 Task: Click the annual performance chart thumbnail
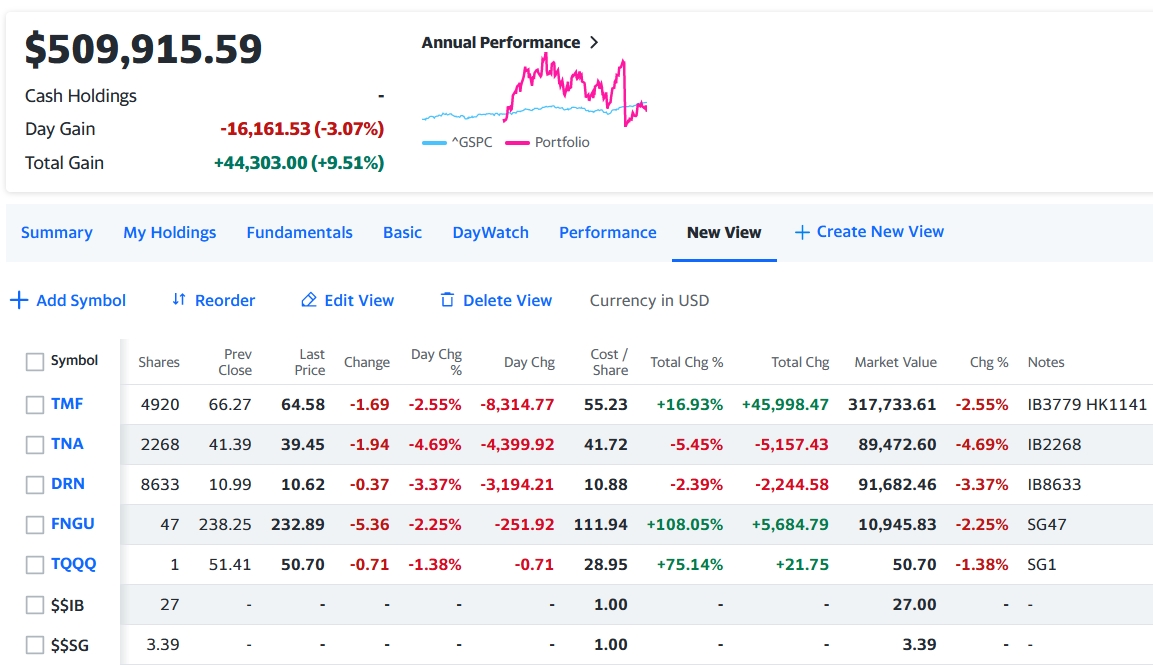pos(534,90)
